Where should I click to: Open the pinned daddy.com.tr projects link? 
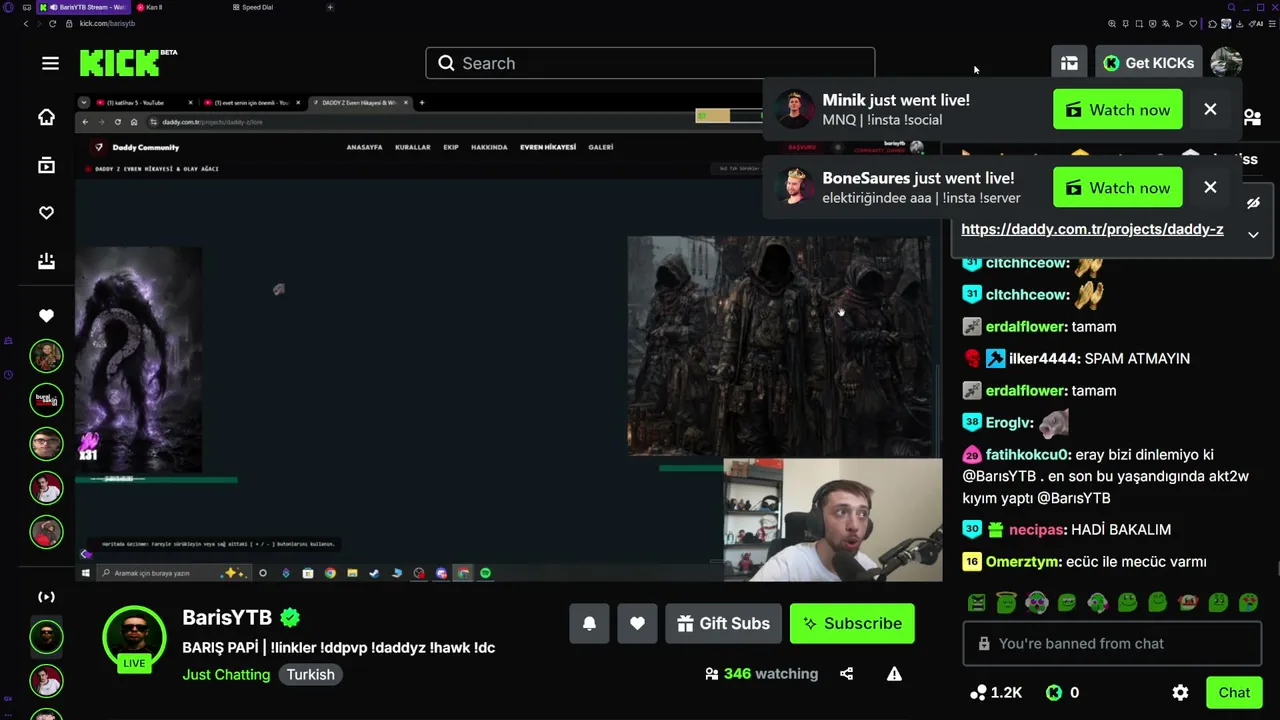pos(1092,229)
